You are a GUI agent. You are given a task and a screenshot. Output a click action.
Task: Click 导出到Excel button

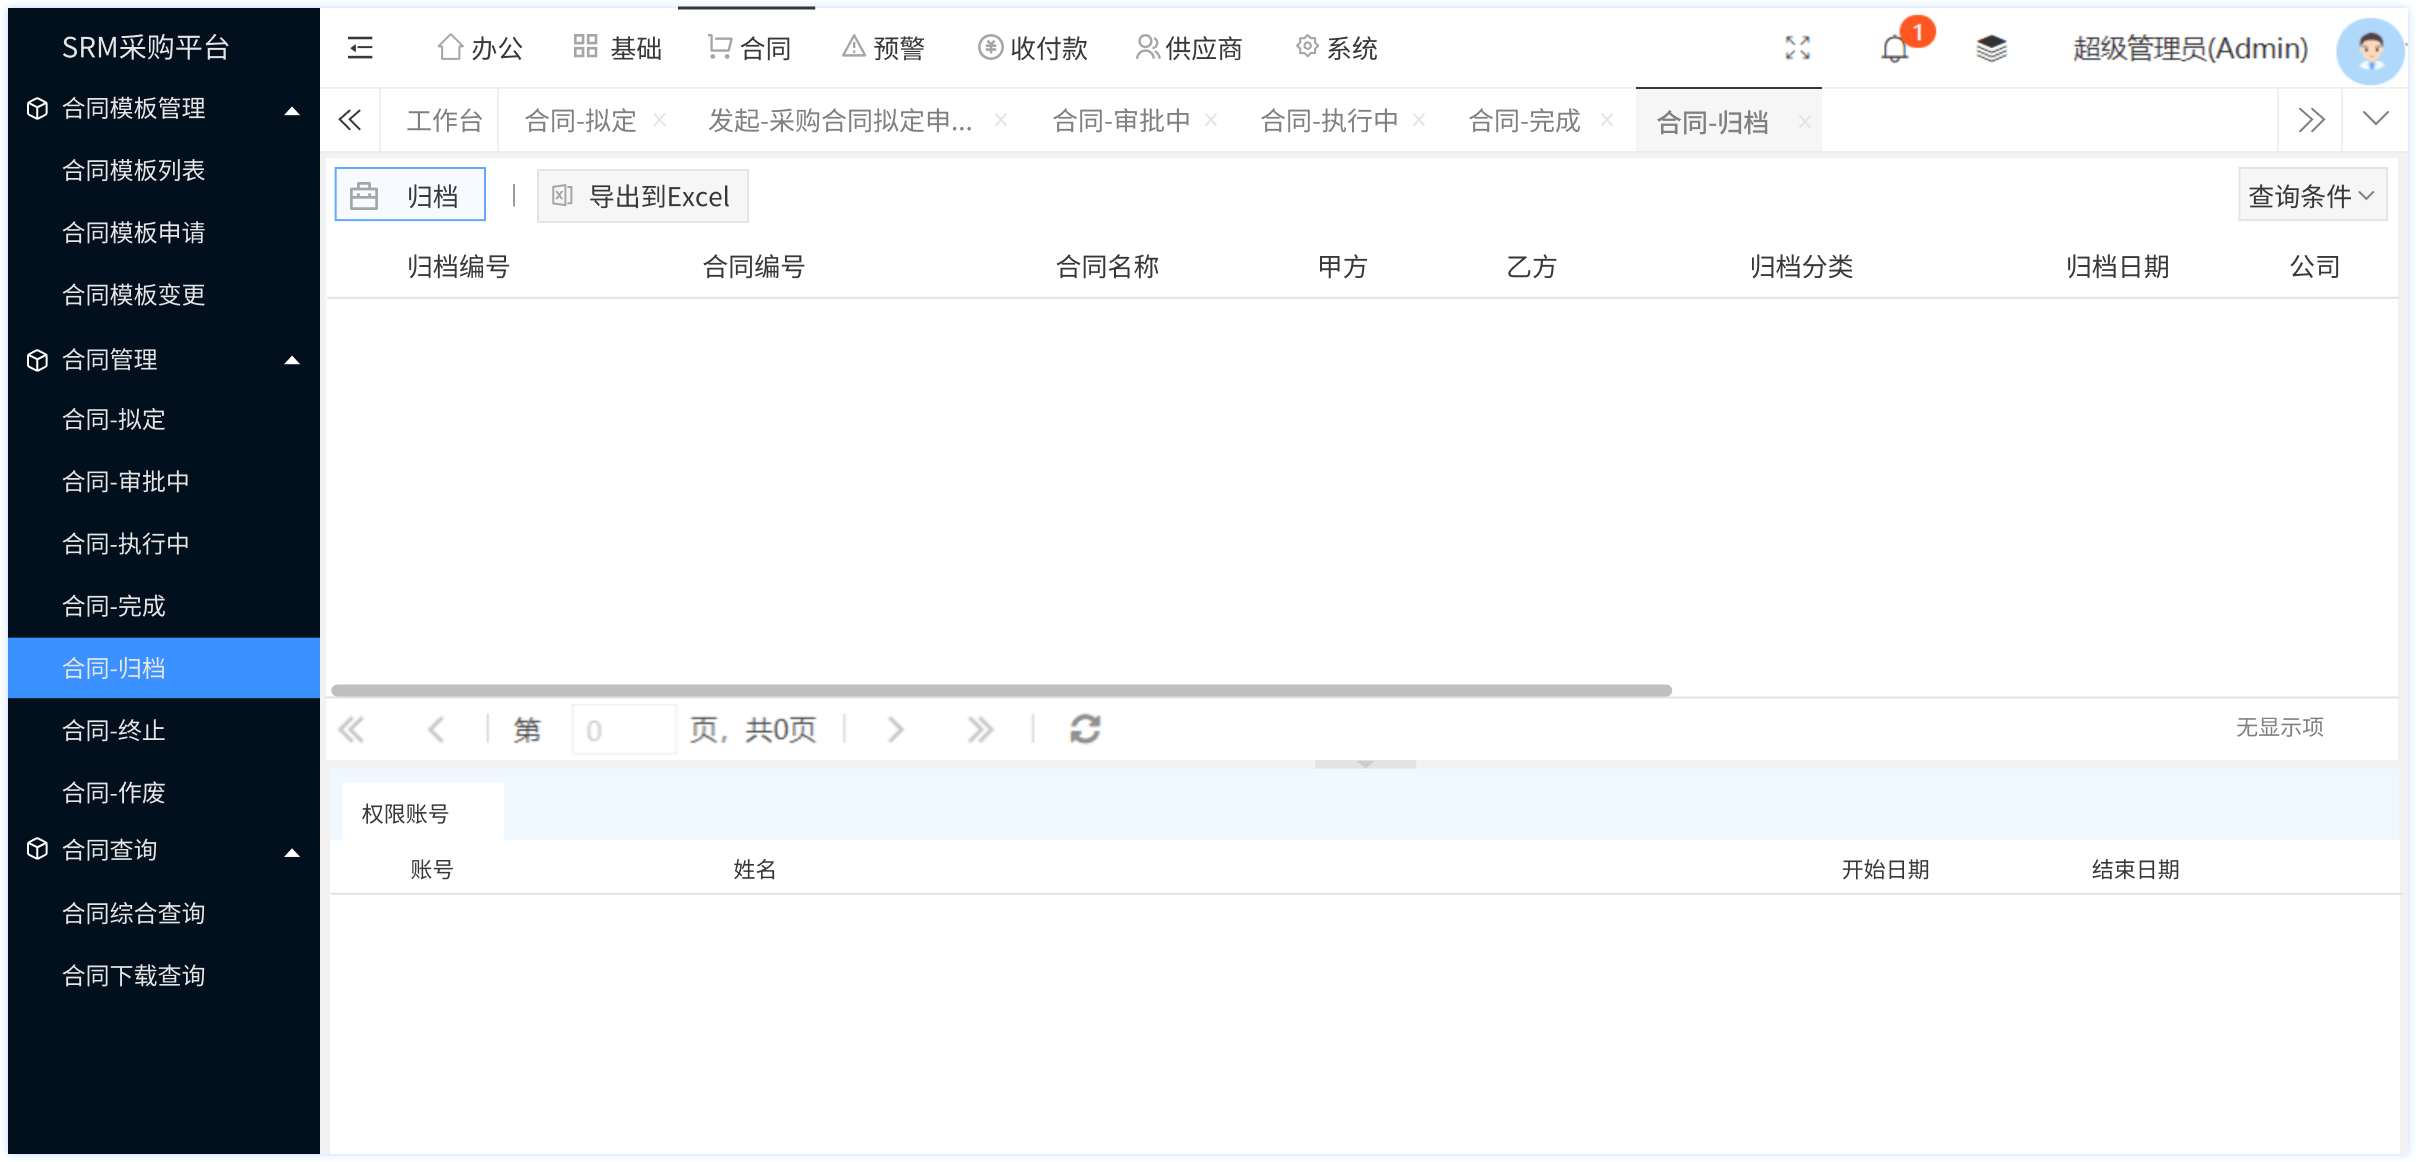pyautogui.click(x=642, y=196)
